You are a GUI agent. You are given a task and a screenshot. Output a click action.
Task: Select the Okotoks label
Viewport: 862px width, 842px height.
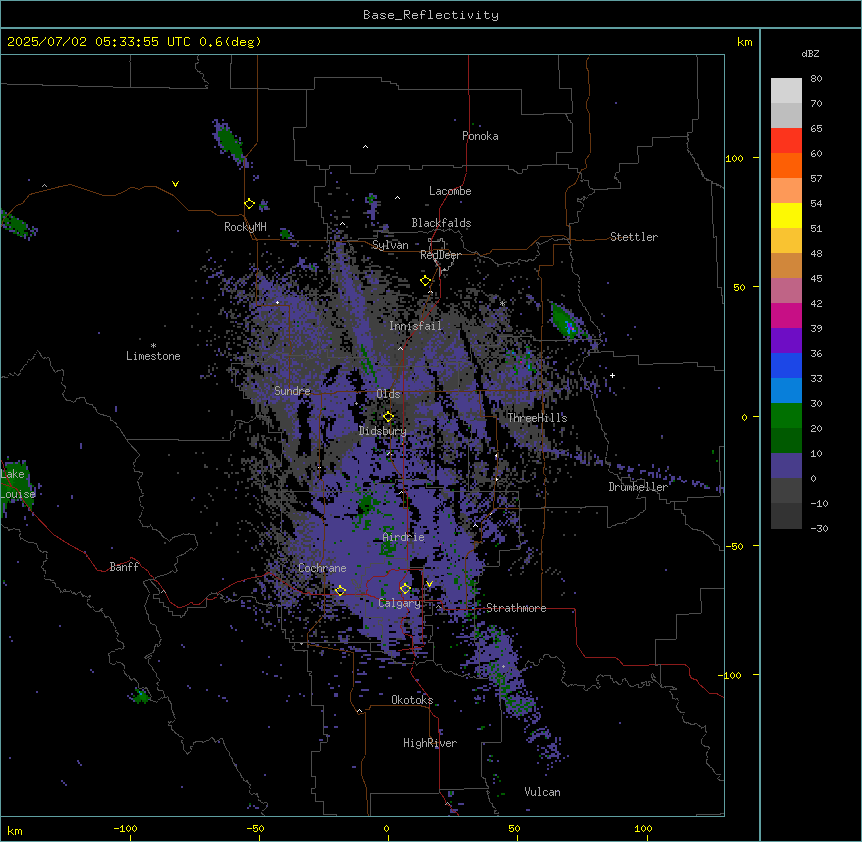(412, 700)
